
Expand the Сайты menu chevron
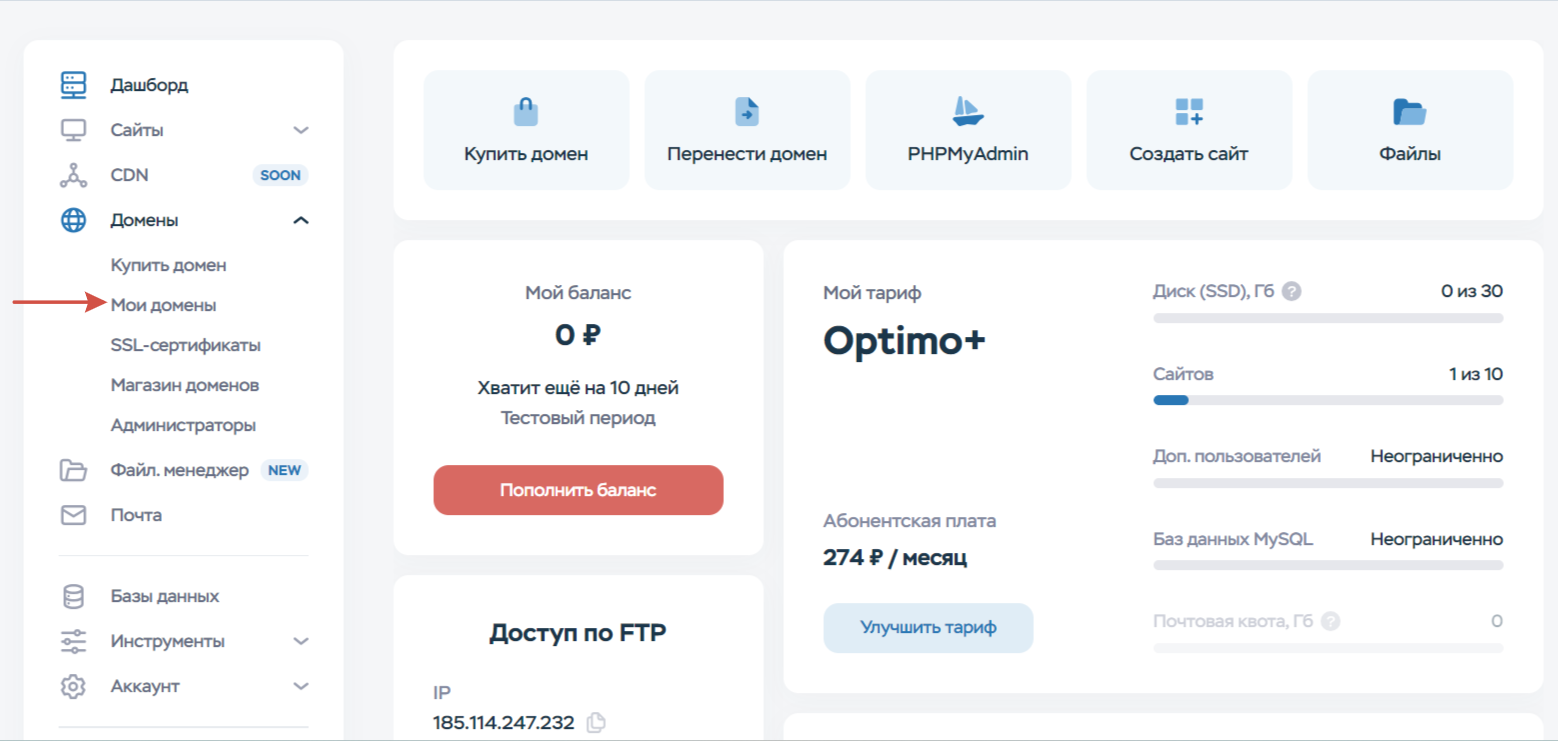point(301,130)
